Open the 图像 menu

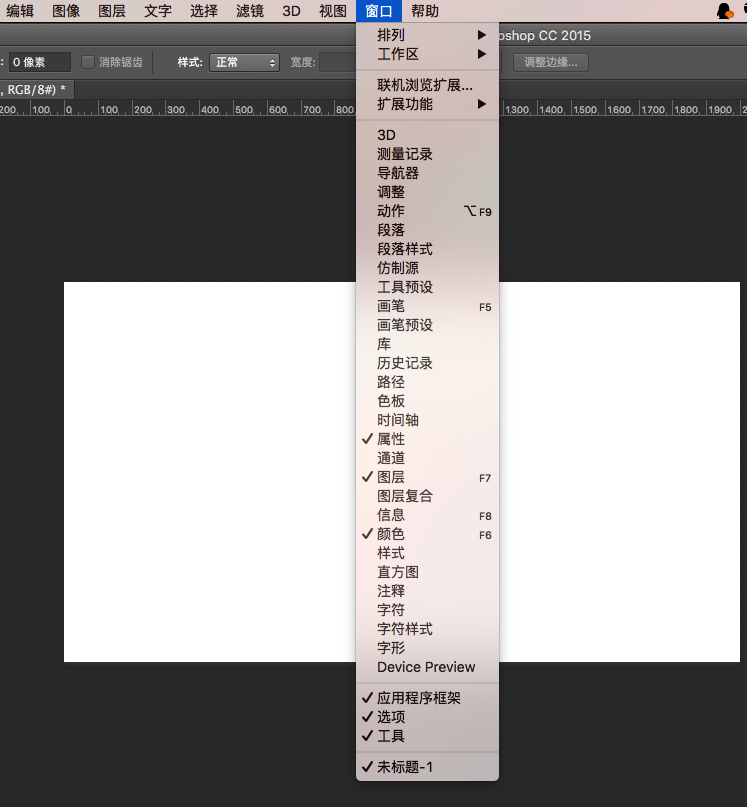(66, 11)
